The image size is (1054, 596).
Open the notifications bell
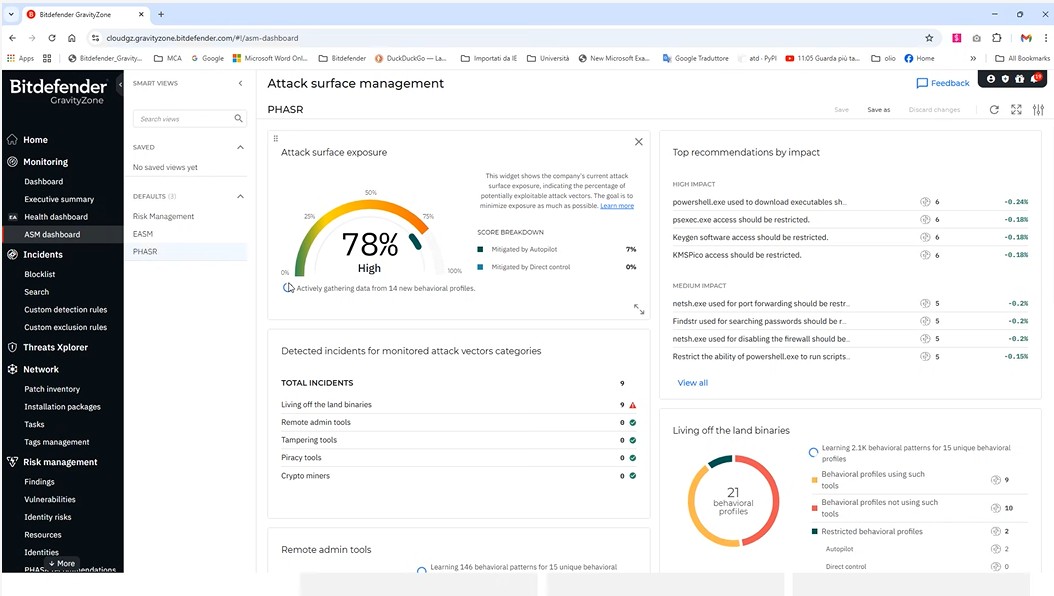click(1034, 79)
